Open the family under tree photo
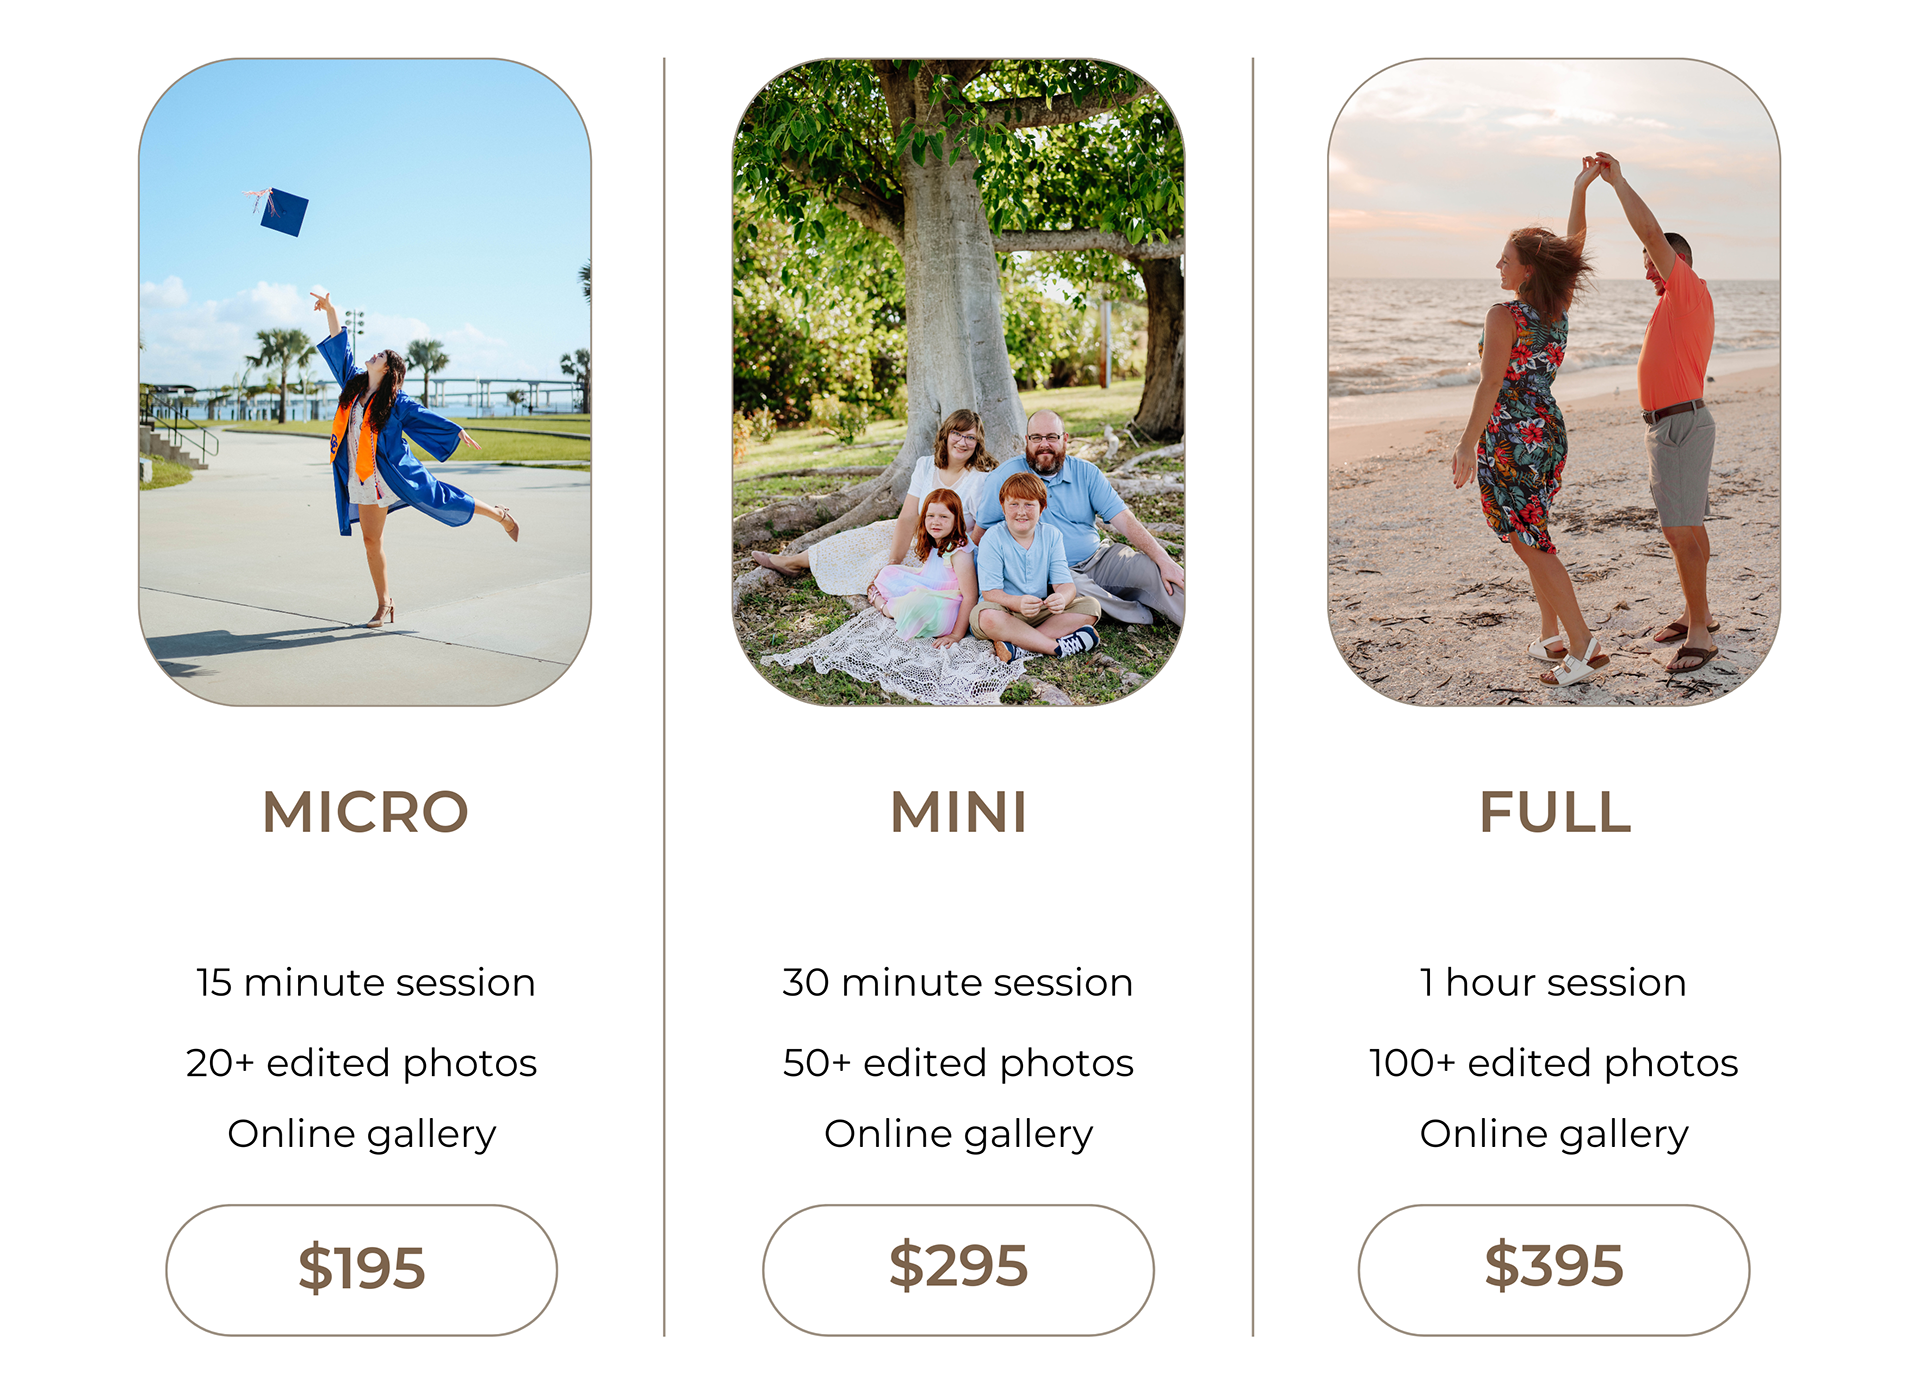The height and width of the screenshot is (1389, 1920). (958, 382)
